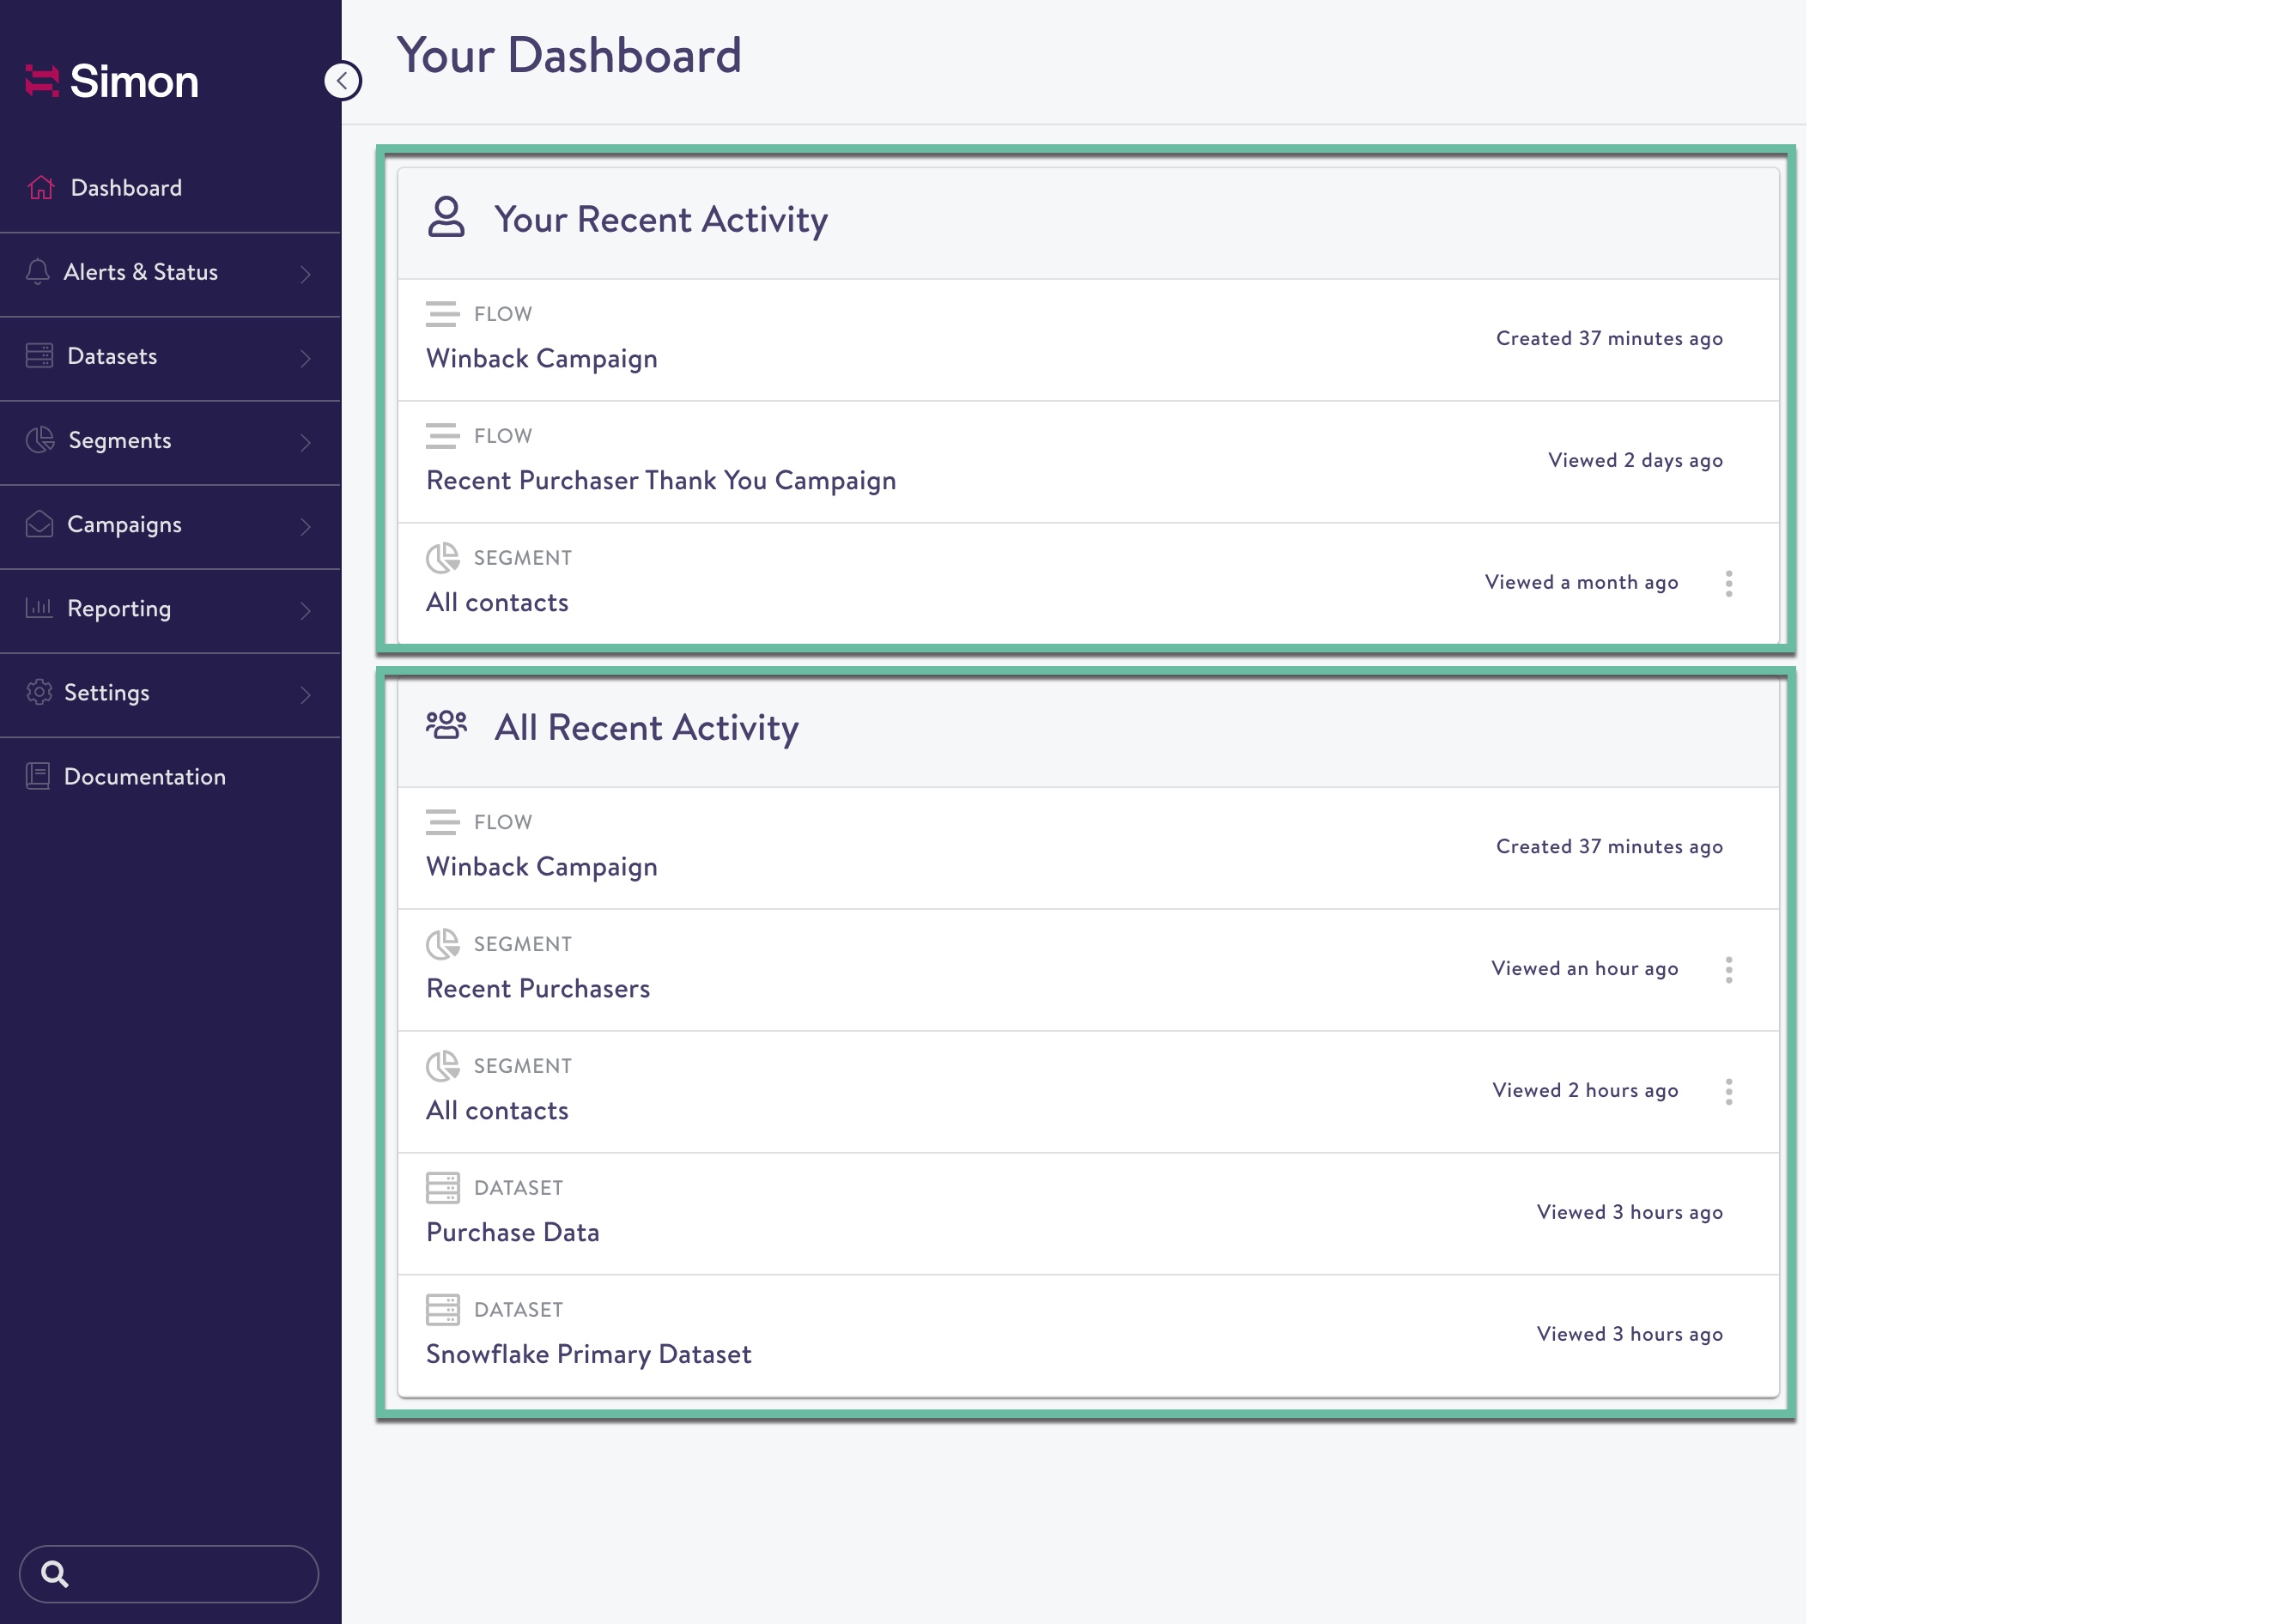Expand the Campaigns submenu chevron
Image resolution: width=2277 pixels, height=1624 pixels.
pyautogui.click(x=306, y=525)
